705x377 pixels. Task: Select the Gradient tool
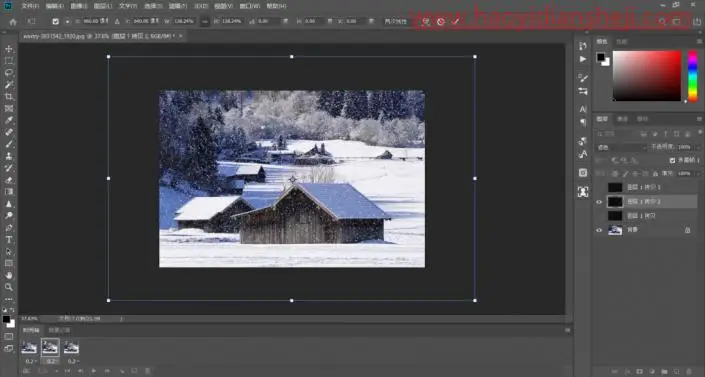coord(9,192)
